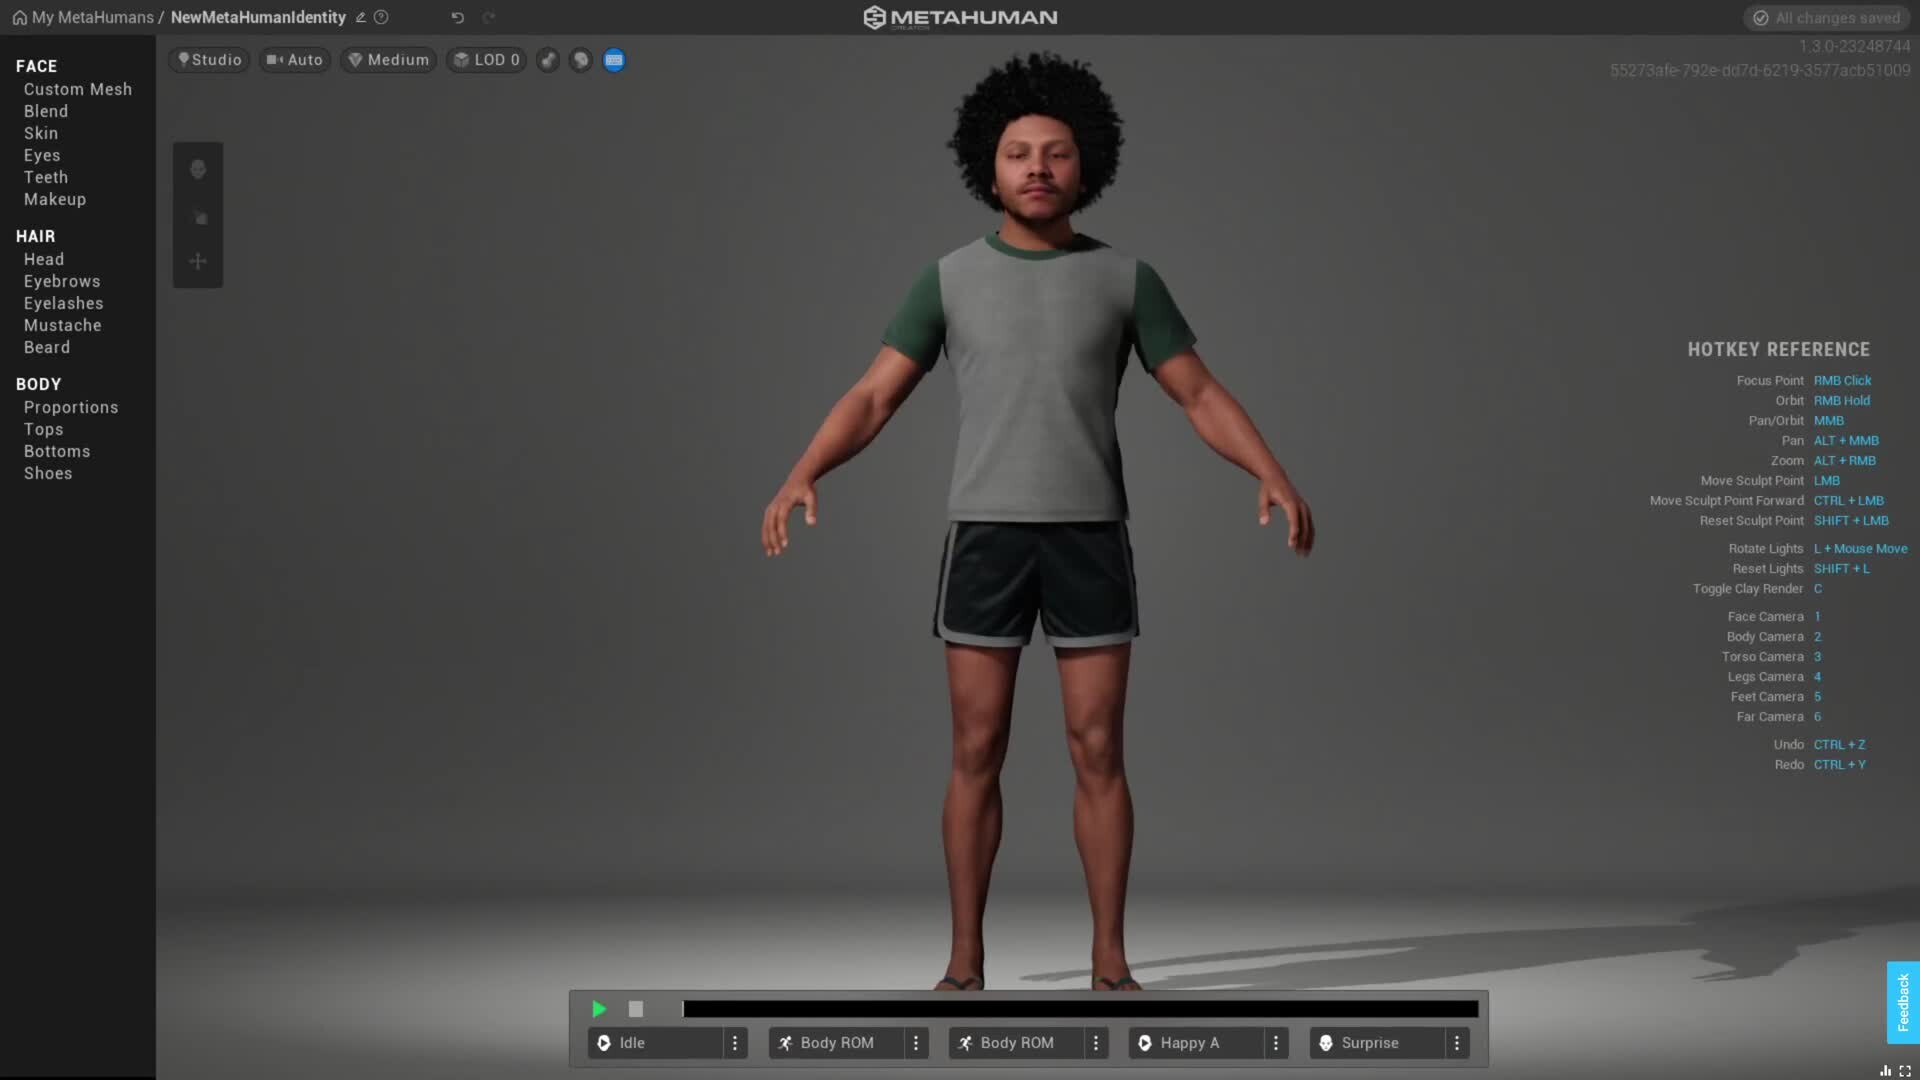Click the animation timeline progress bar
This screenshot has width=1920, height=1080.
[1078, 1010]
